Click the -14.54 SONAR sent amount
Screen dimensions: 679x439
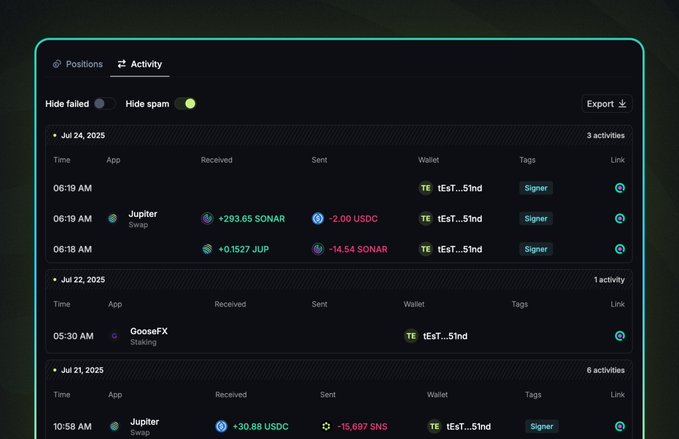[358, 249]
